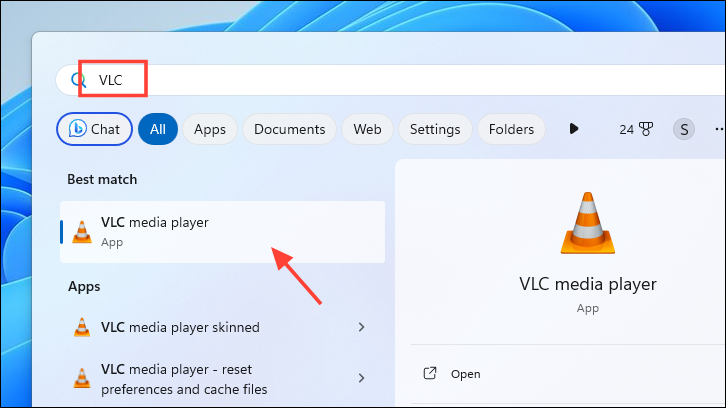Select the All filter tab
The width and height of the screenshot is (726, 408).
click(158, 129)
